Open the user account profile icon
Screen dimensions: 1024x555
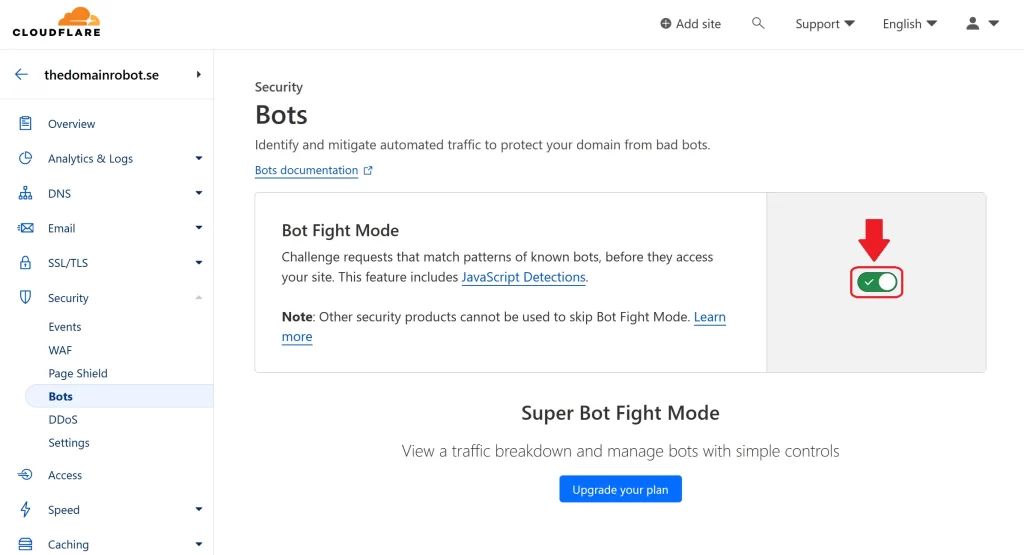click(x=973, y=23)
